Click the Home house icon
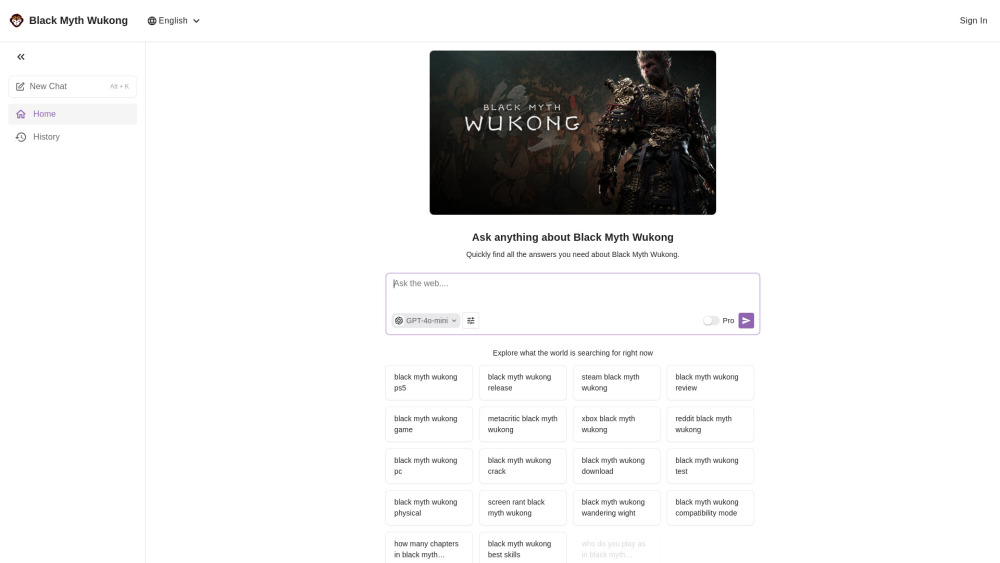 [21, 114]
